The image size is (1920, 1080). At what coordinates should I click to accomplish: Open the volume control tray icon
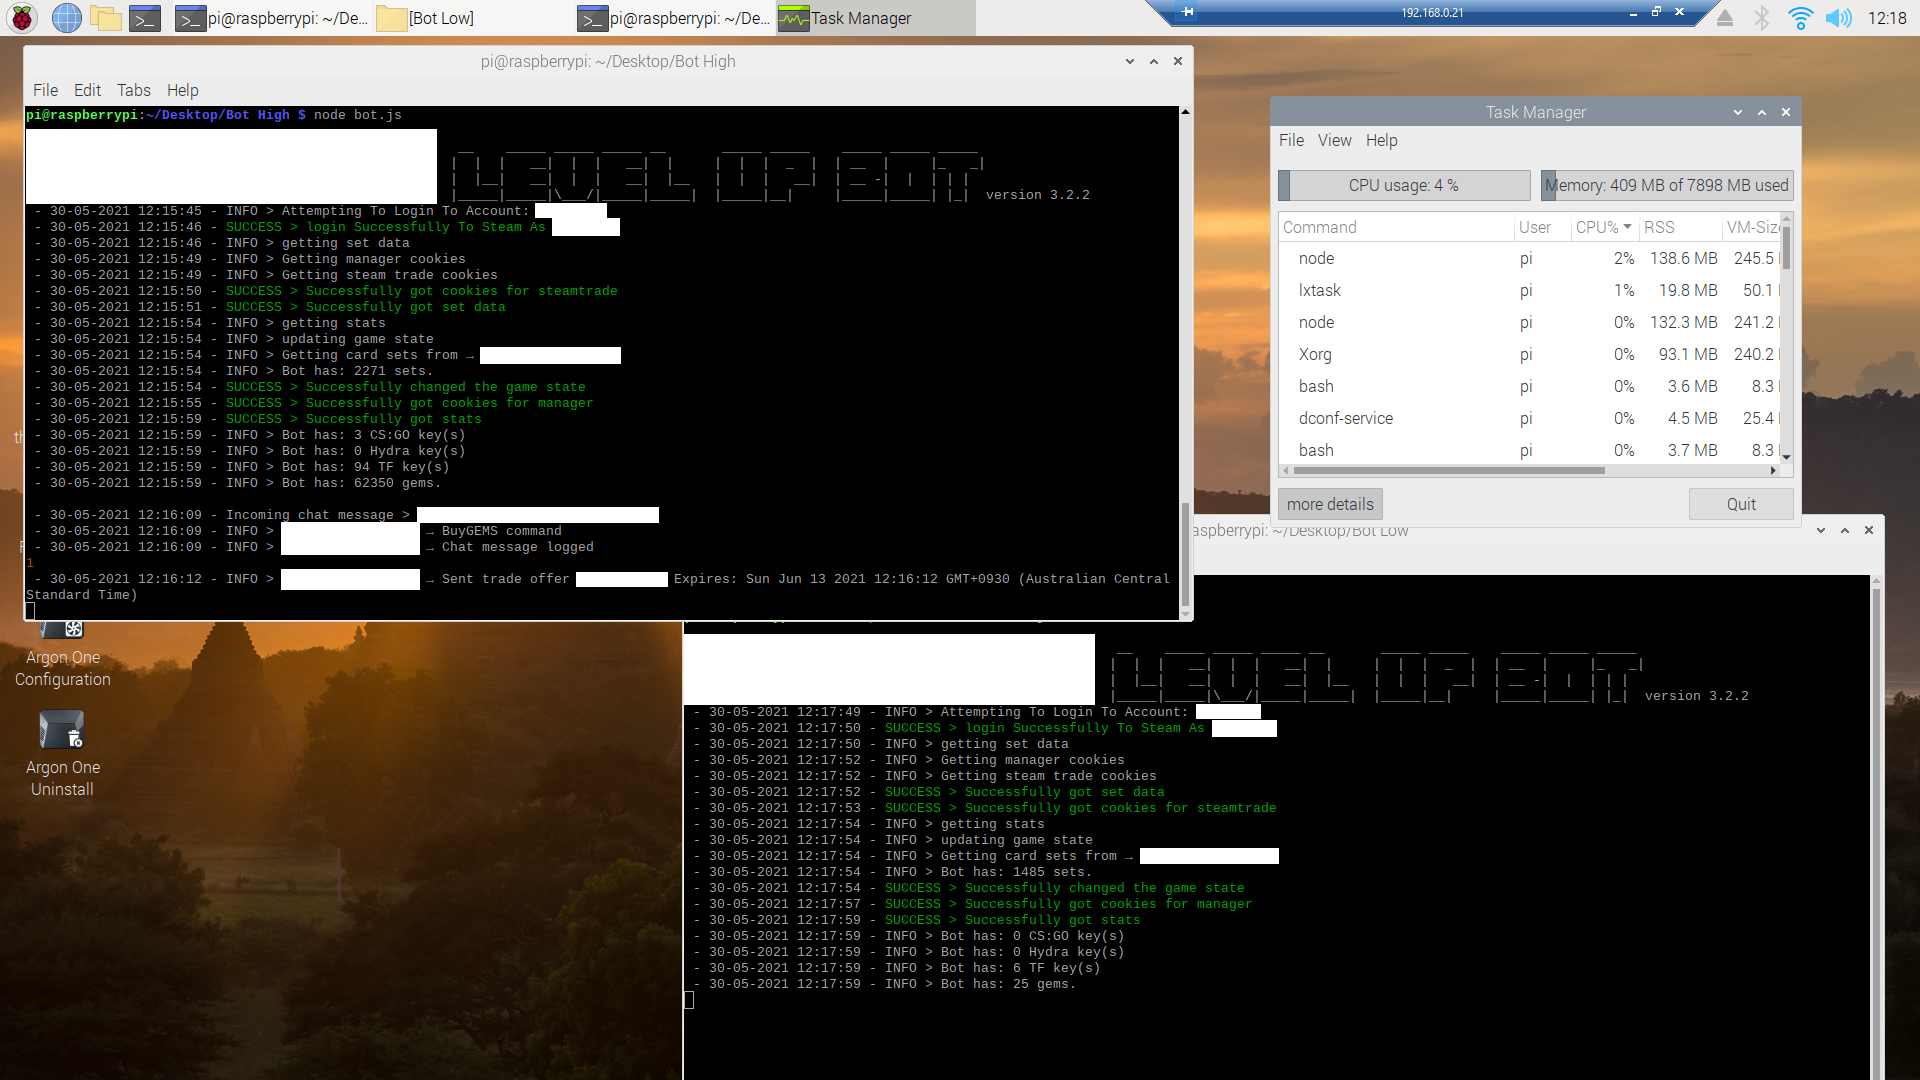(1838, 18)
